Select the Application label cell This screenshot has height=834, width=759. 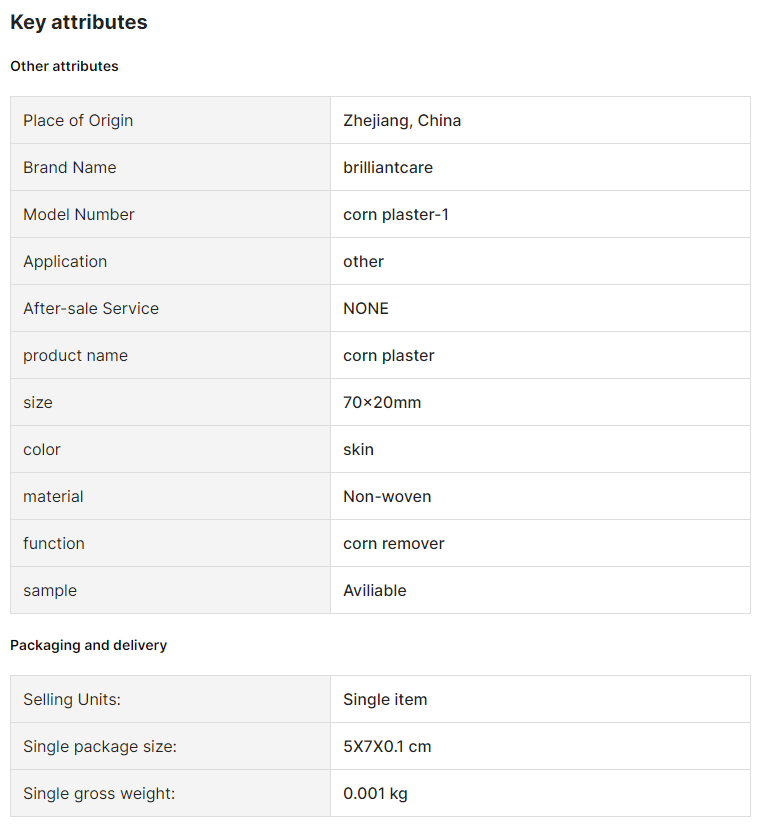[x=170, y=261]
